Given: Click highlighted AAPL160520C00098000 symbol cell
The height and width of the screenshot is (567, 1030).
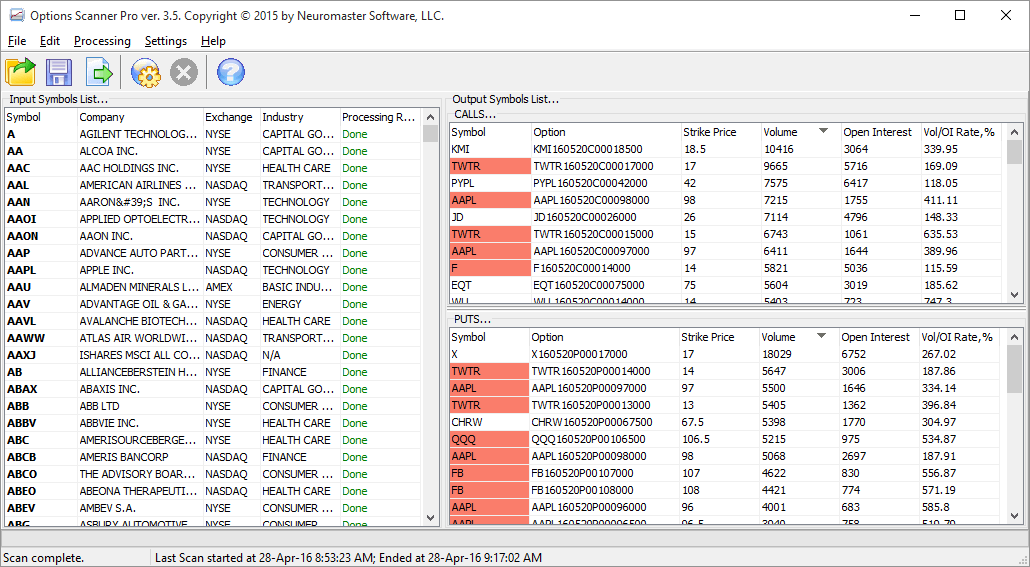Looking at the screenshot, I should (490, 200).
